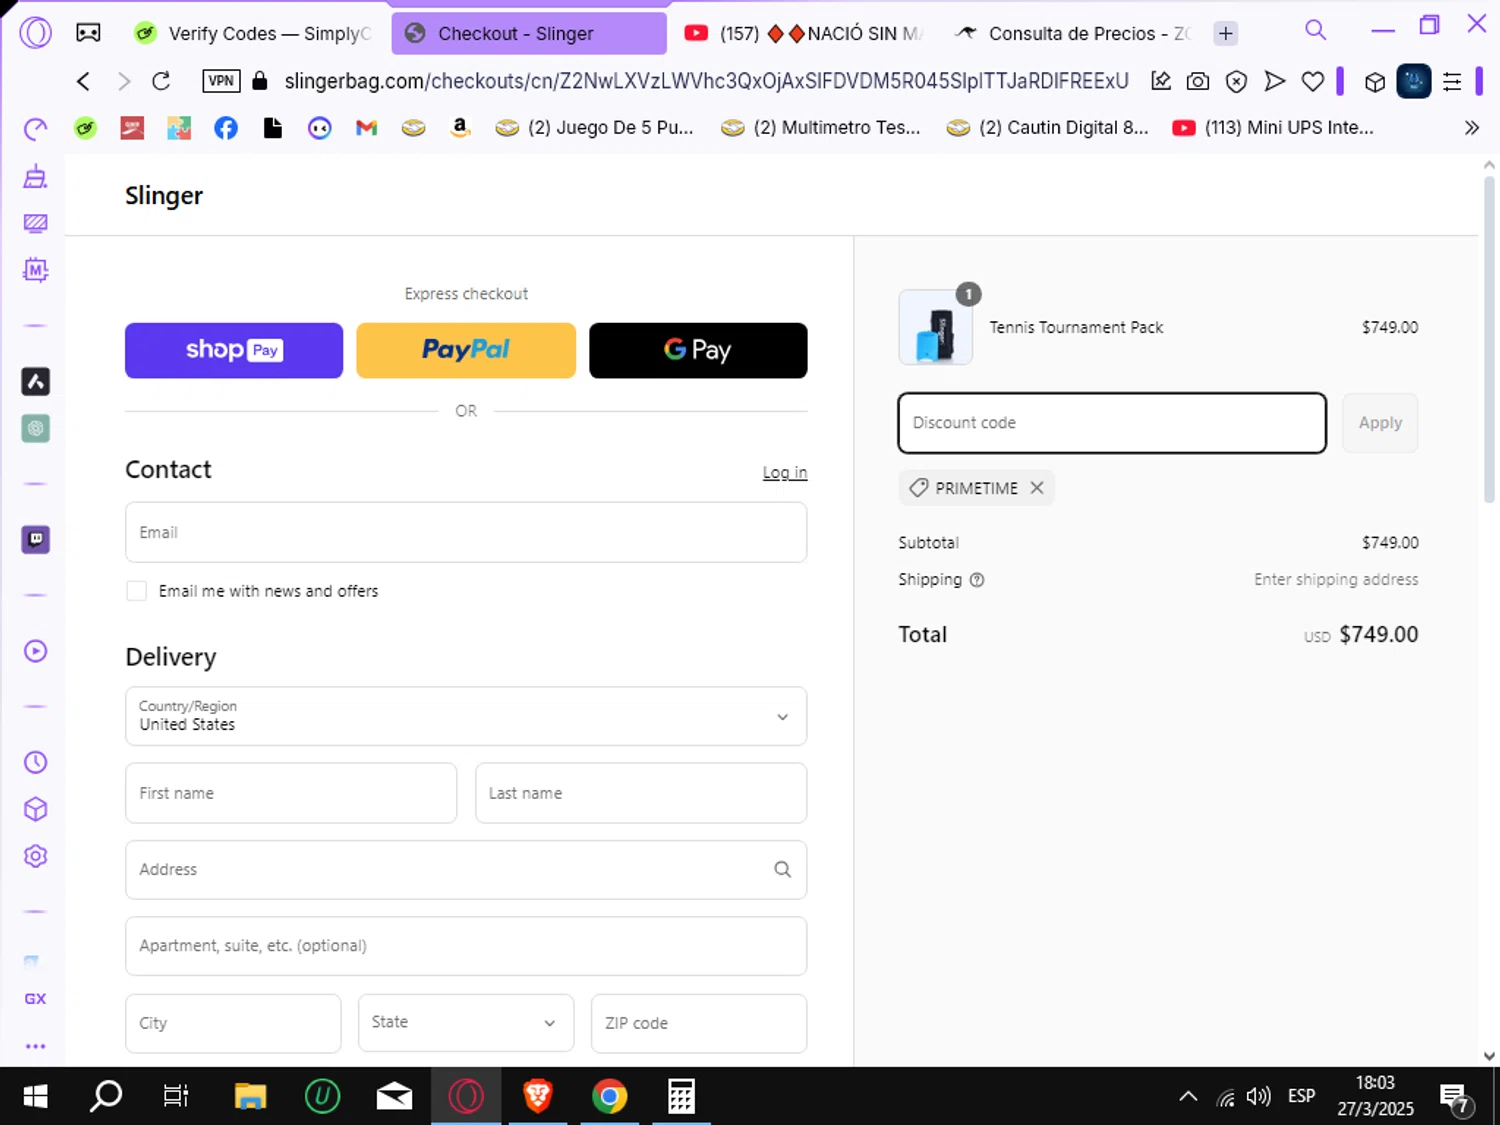Remove the PRIMETIME discount code
The image size is (1500, 1125).
point(1037,488)
